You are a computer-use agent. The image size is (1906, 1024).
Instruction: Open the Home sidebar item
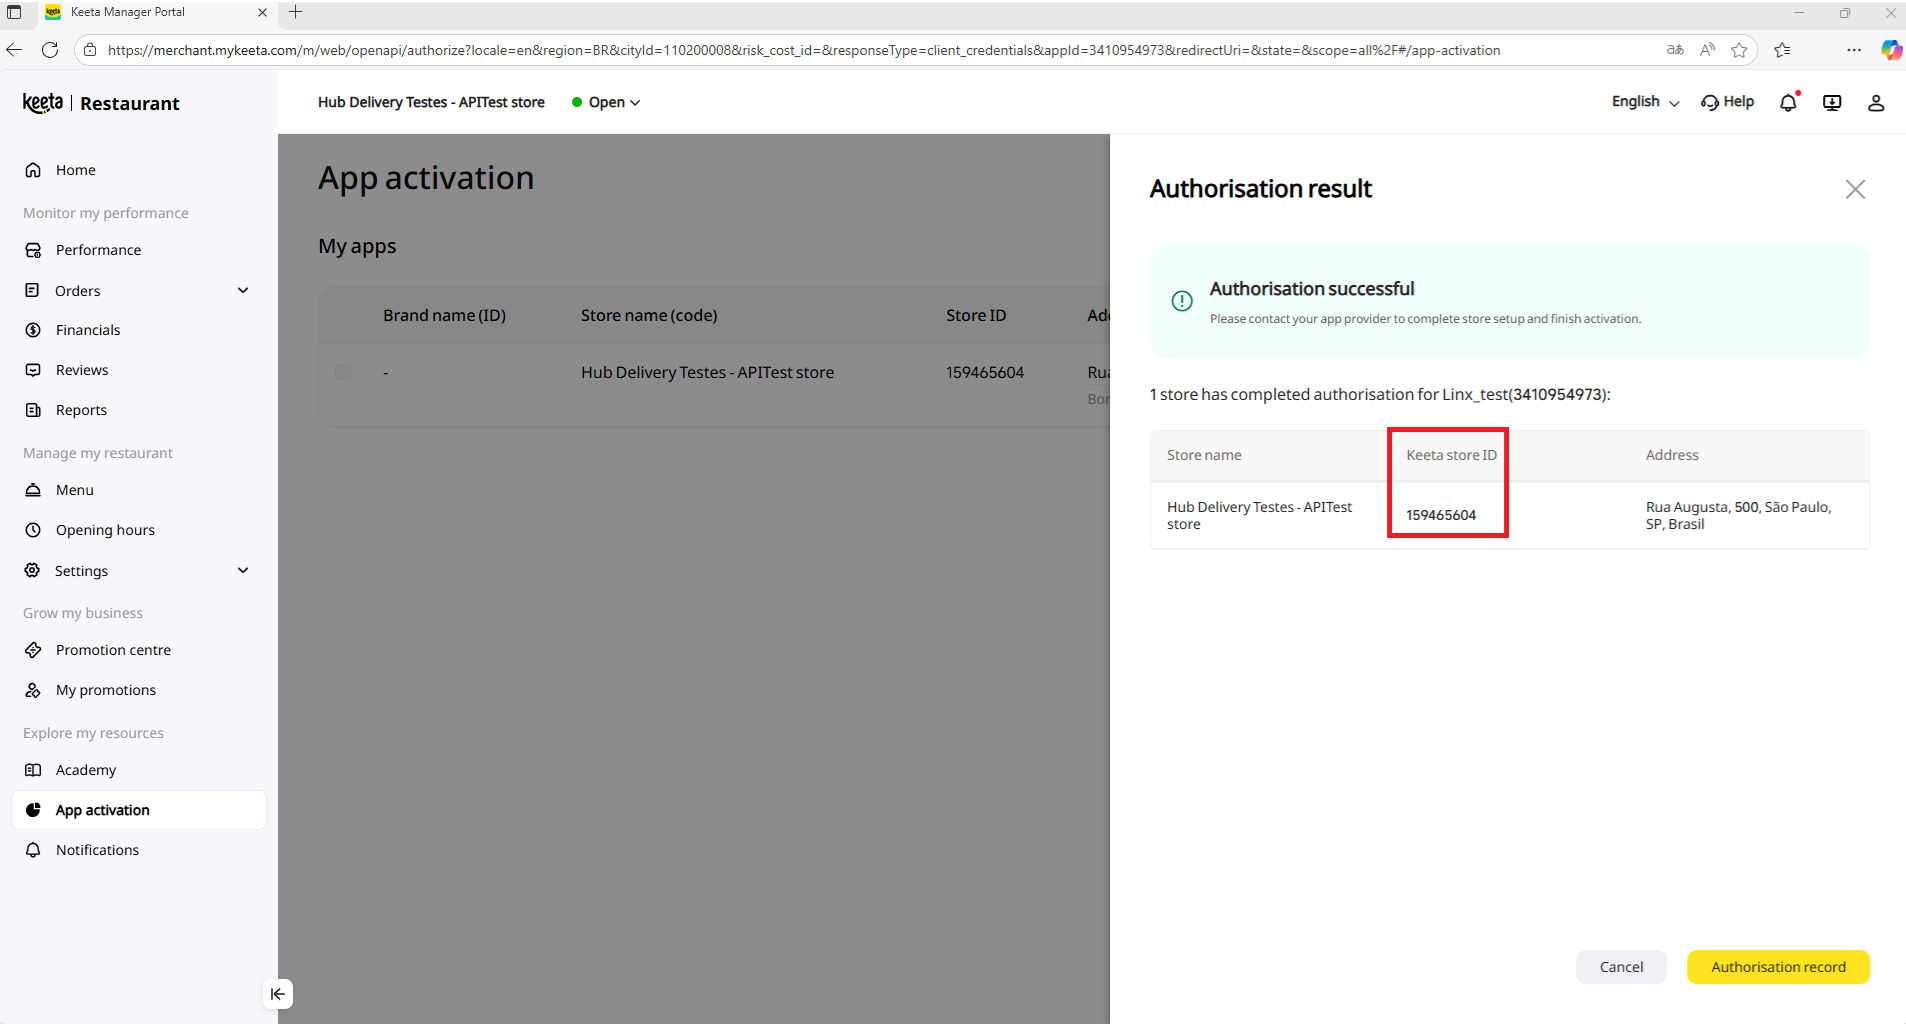[x=139, y=170]
